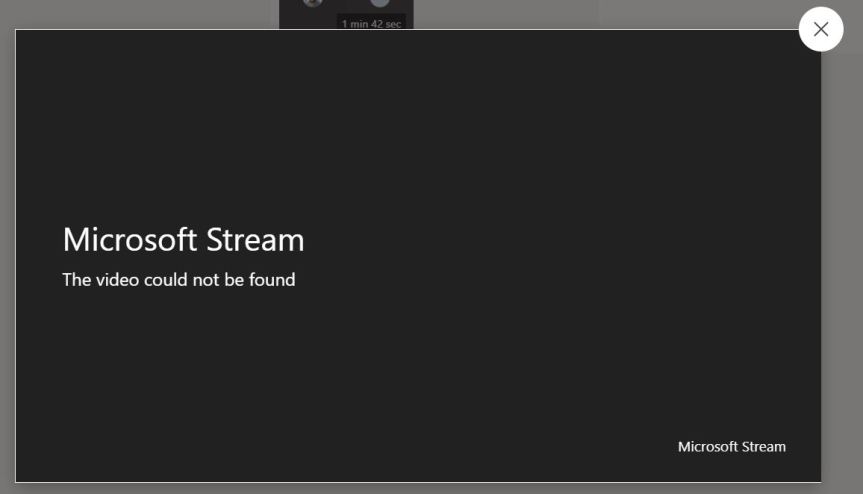Image resolution: width=863 pixels, height=494 pixels.
Task: Click the '1 min 42 sec' duration badge
Action: click(x=371, y=23)
